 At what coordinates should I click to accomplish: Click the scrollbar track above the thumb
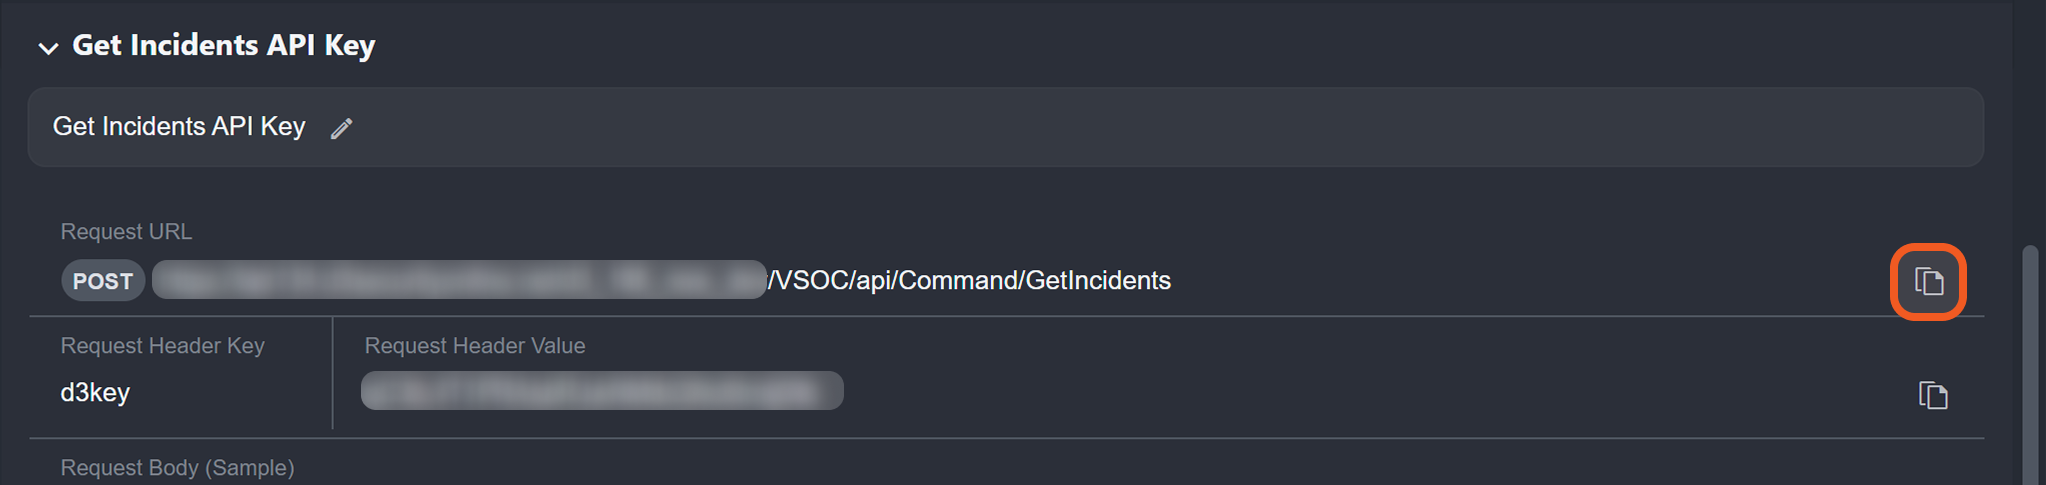(x=2029, y=120)
